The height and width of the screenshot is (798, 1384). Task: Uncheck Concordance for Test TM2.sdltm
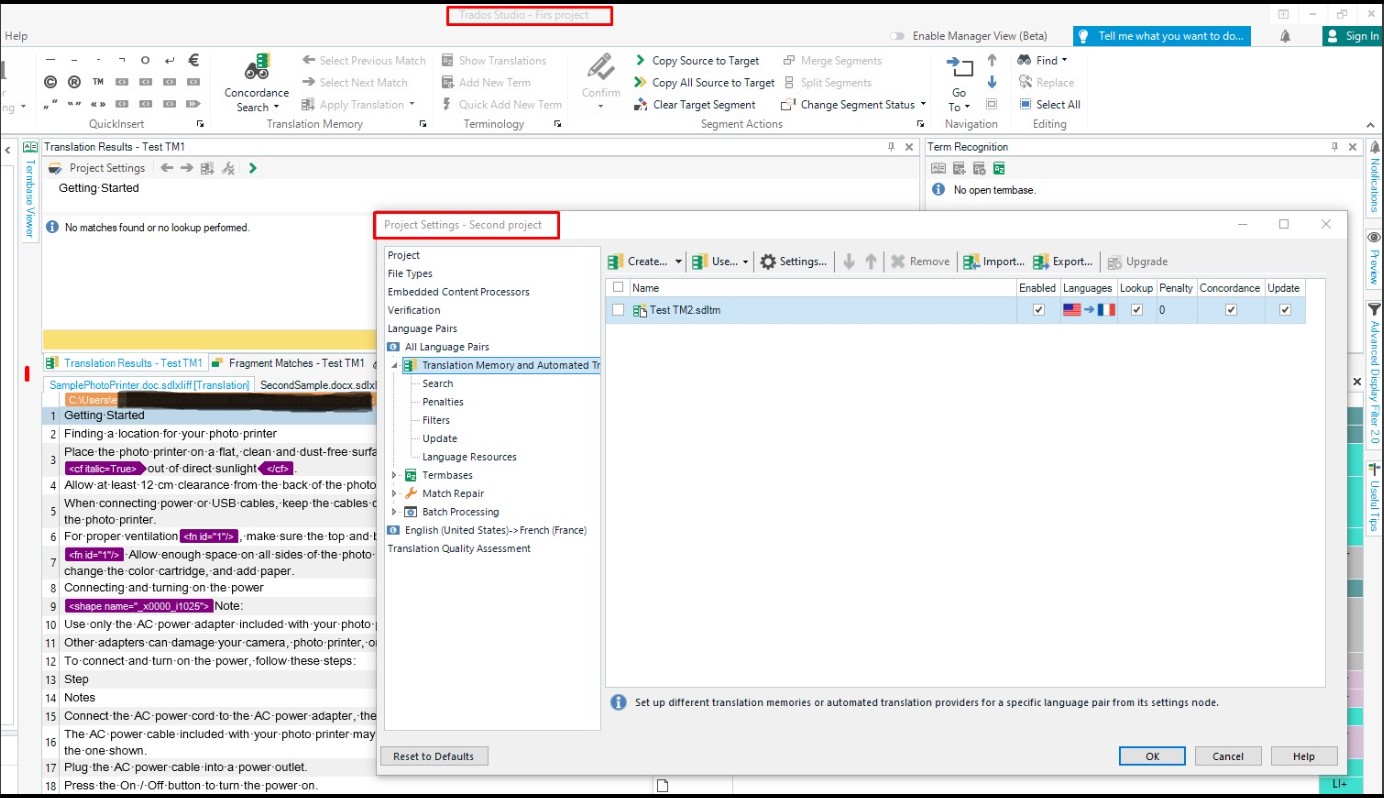click(x=1231, y=310)
